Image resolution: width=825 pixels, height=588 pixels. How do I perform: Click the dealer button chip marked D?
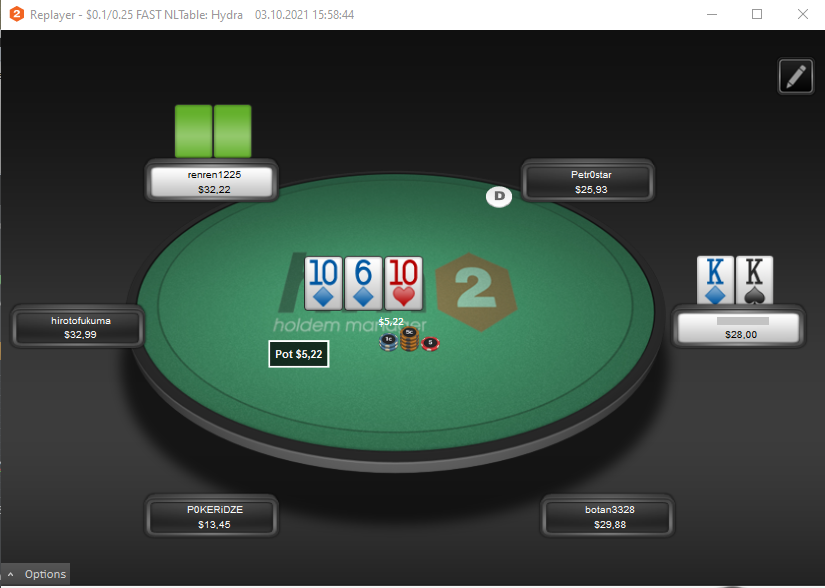click(x=499, y=197)
